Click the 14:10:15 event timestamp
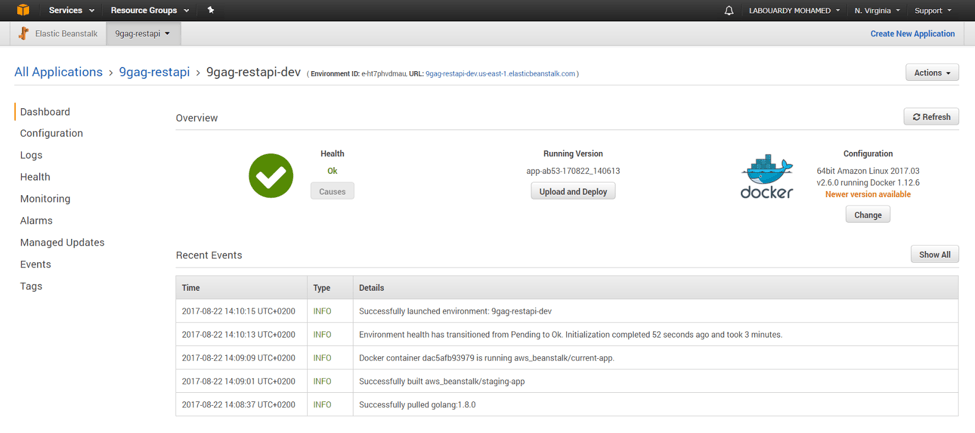 pyautogui.click(x=238, y=311)
